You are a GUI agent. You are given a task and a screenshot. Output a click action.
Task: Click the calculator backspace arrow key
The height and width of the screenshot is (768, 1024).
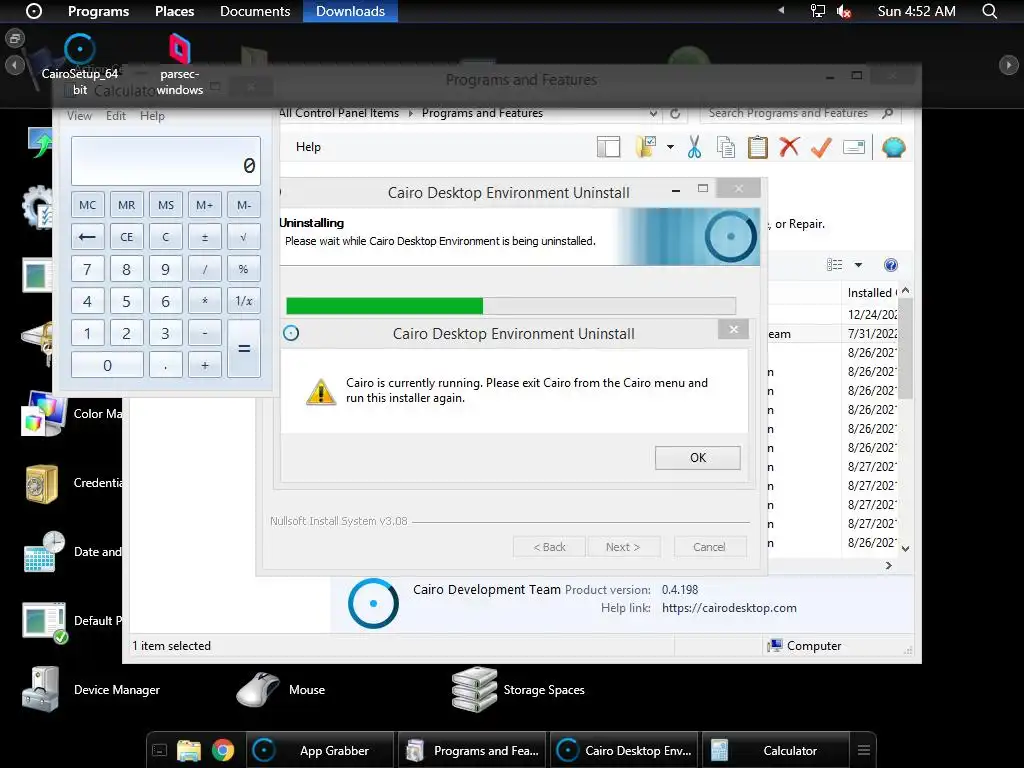[x=88, y=237]
